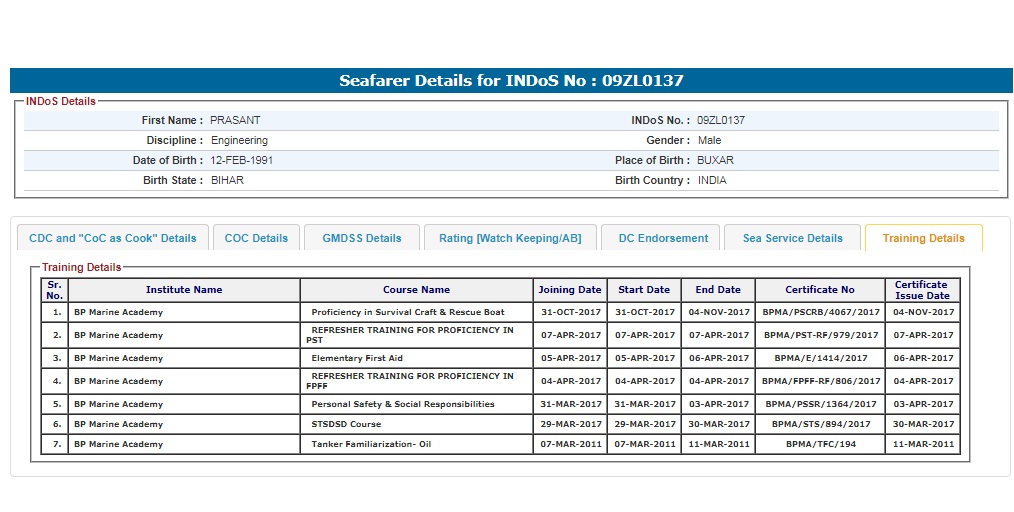1014x512 pixels.
Task: Open the GMDSS Details tab
Action: 361,238
